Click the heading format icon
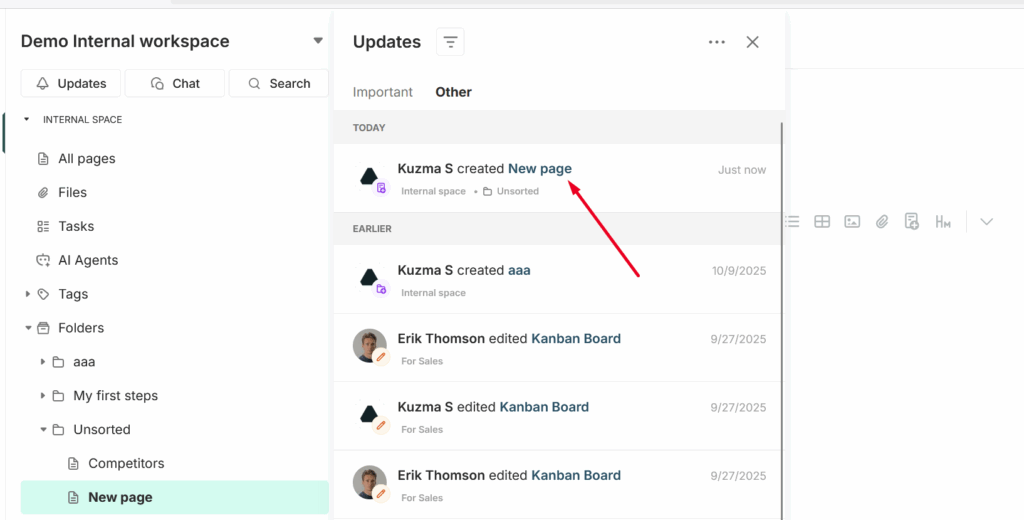Viewport: 1024px width, 520px height. click(x=942, y=222)
